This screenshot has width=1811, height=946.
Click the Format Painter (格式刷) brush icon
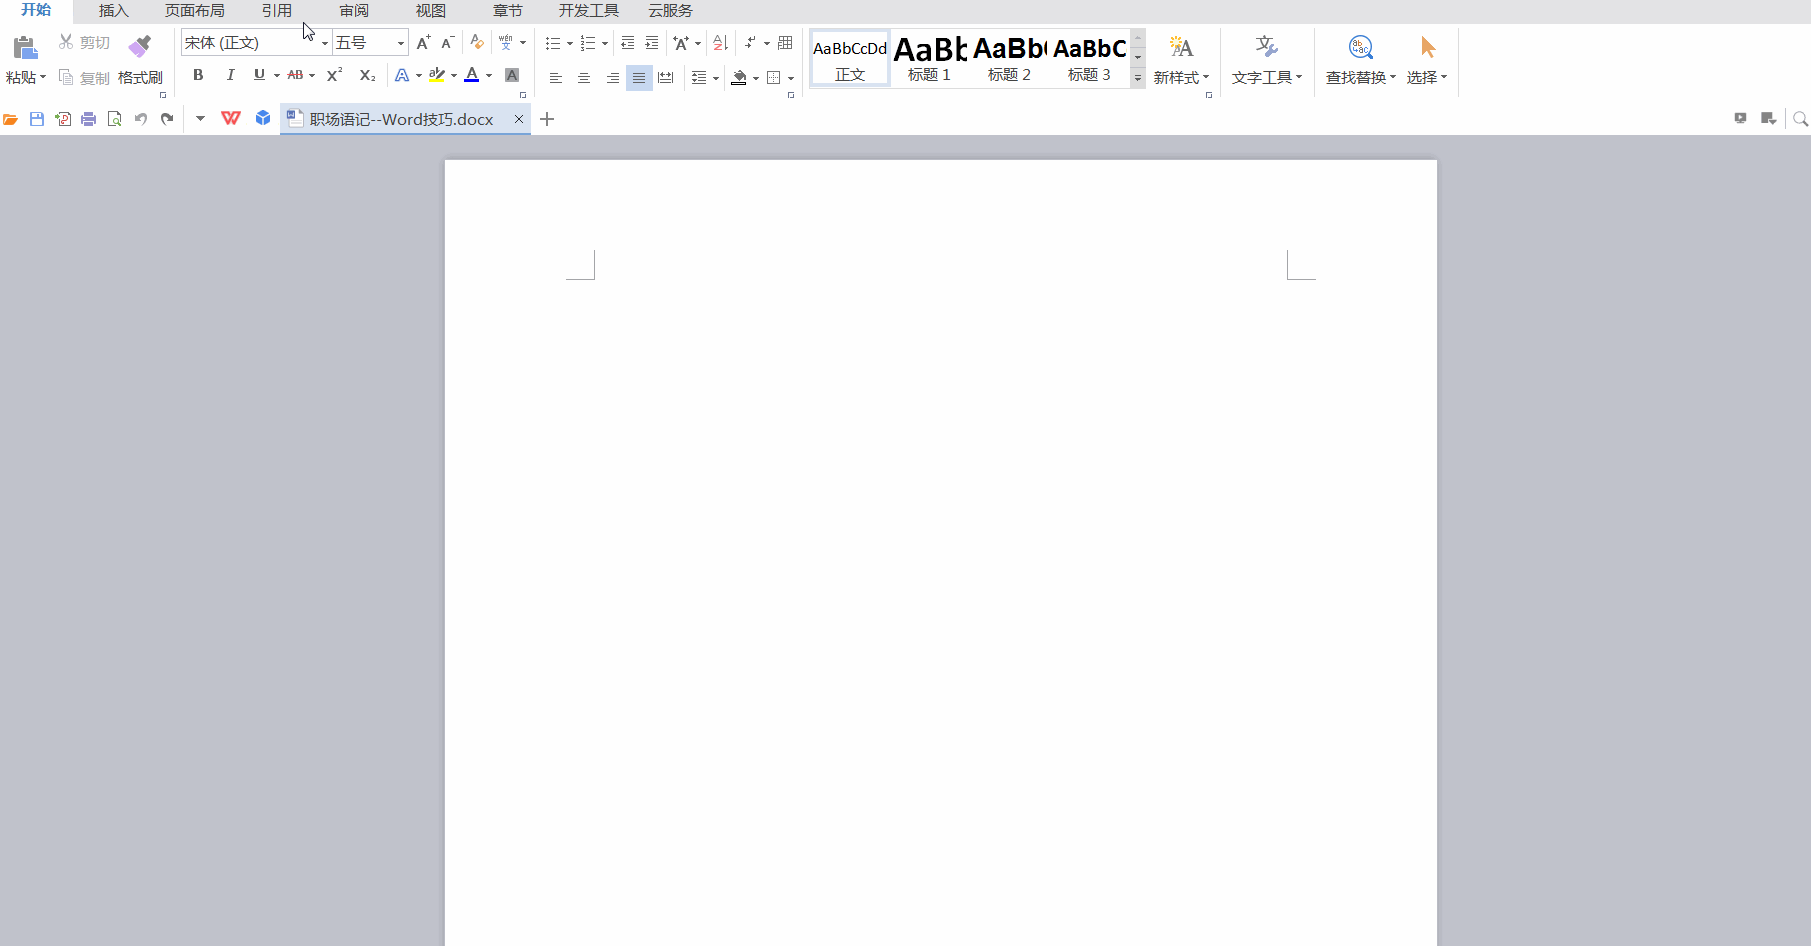[x=140, y=46]
